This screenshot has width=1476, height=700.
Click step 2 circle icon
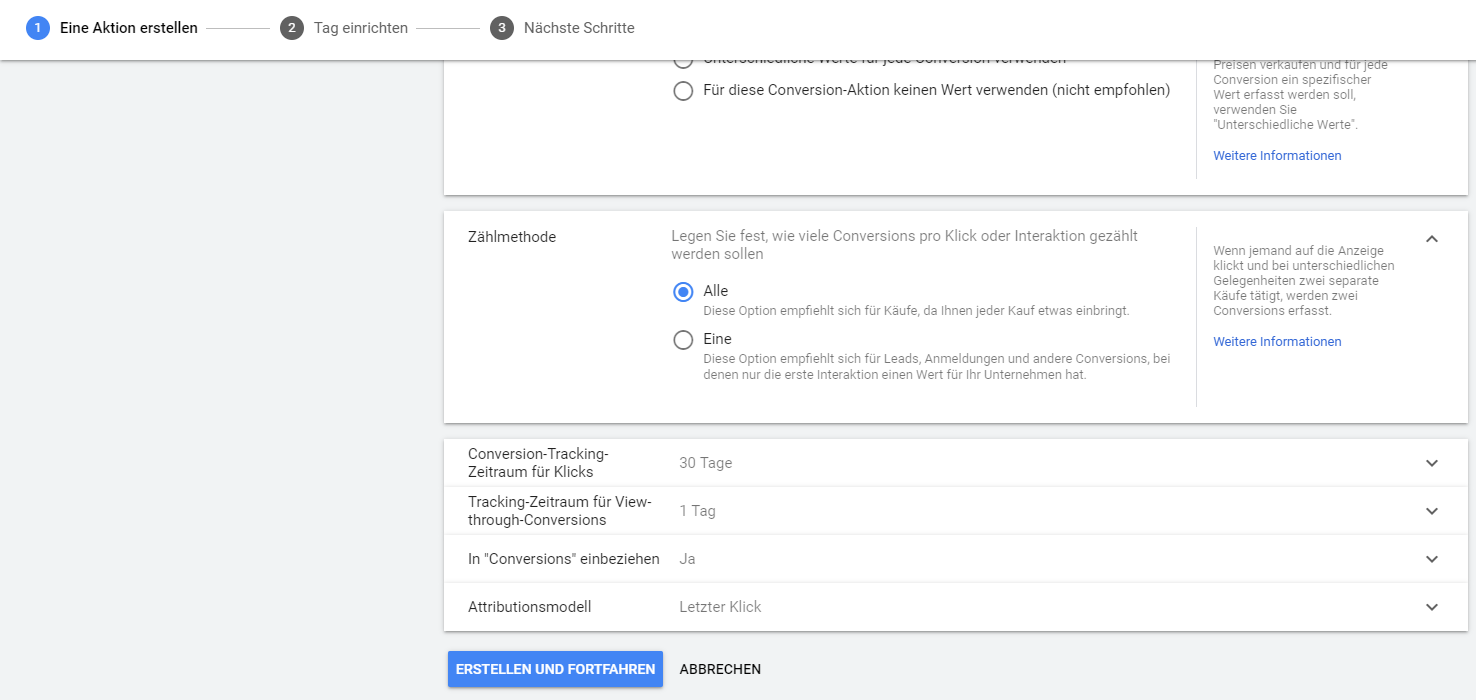tap(292, 28)
